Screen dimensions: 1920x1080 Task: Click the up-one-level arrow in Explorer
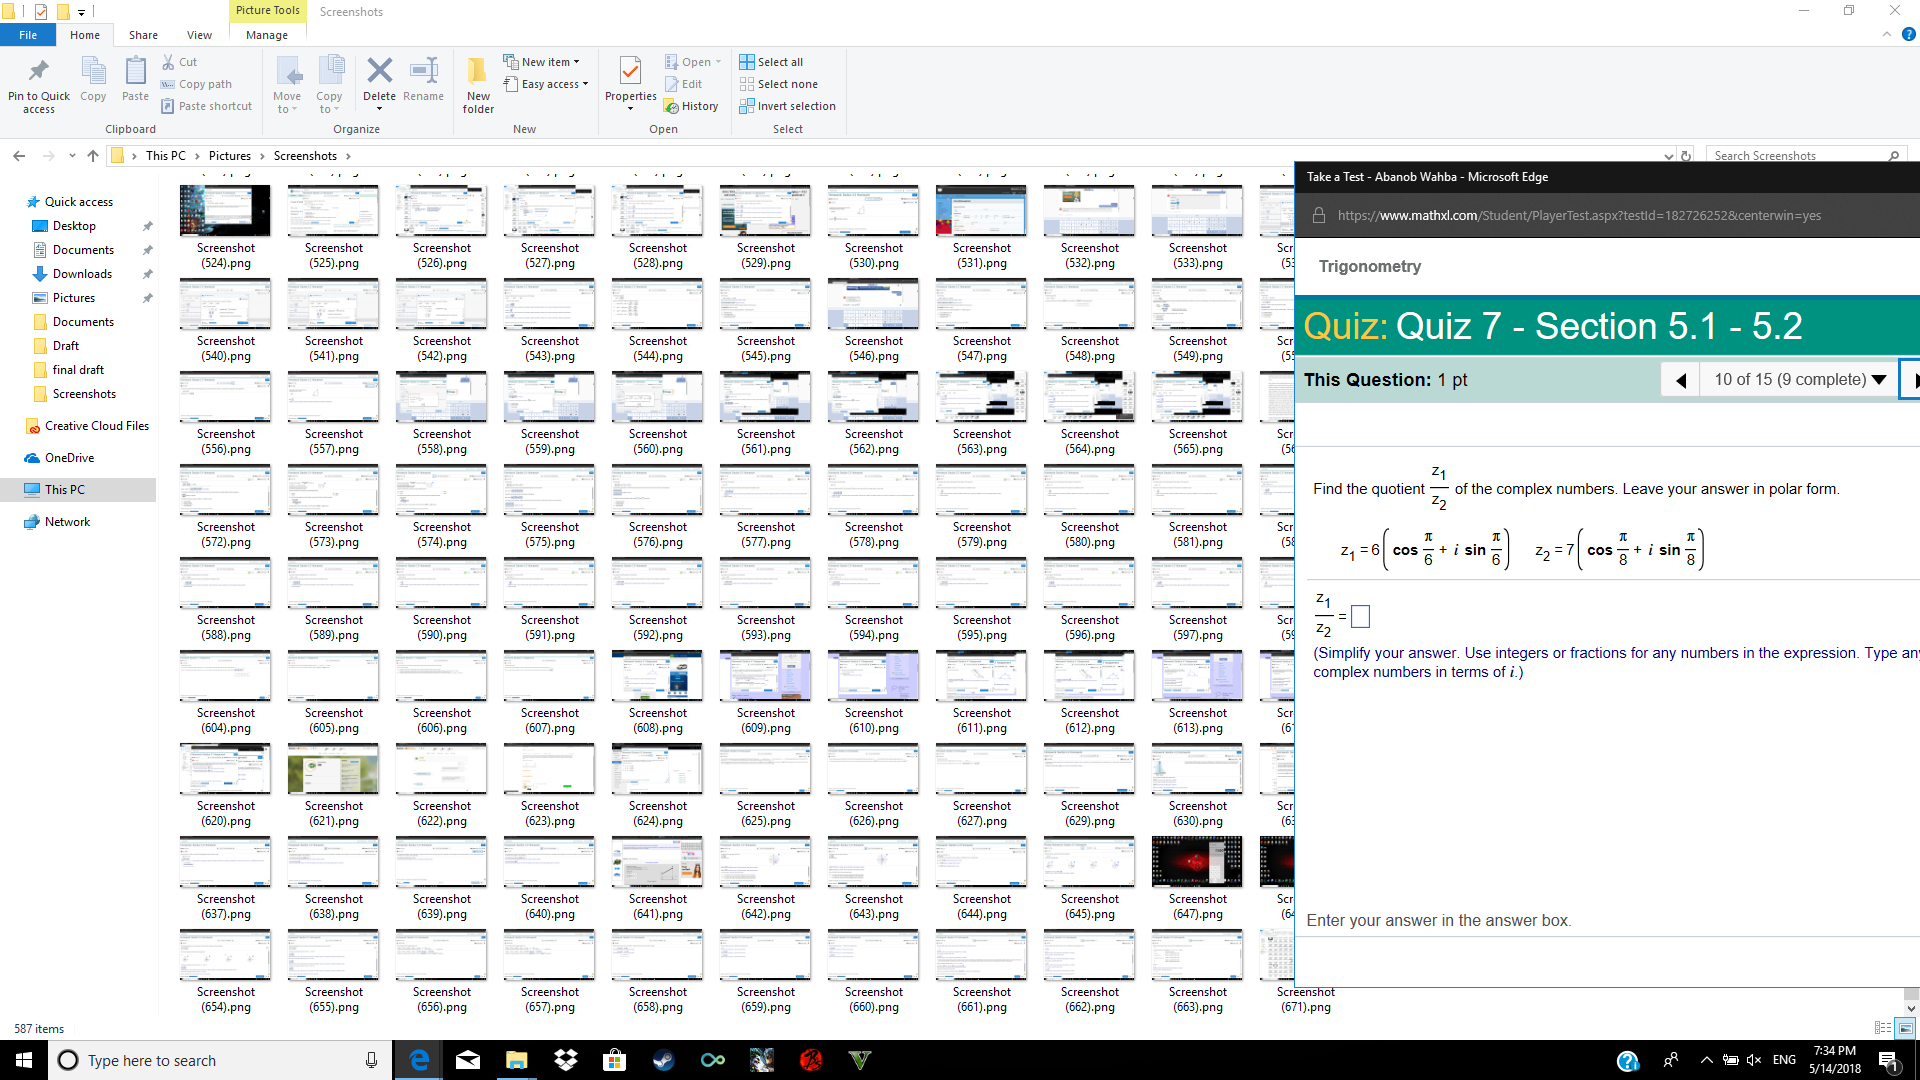93,156
